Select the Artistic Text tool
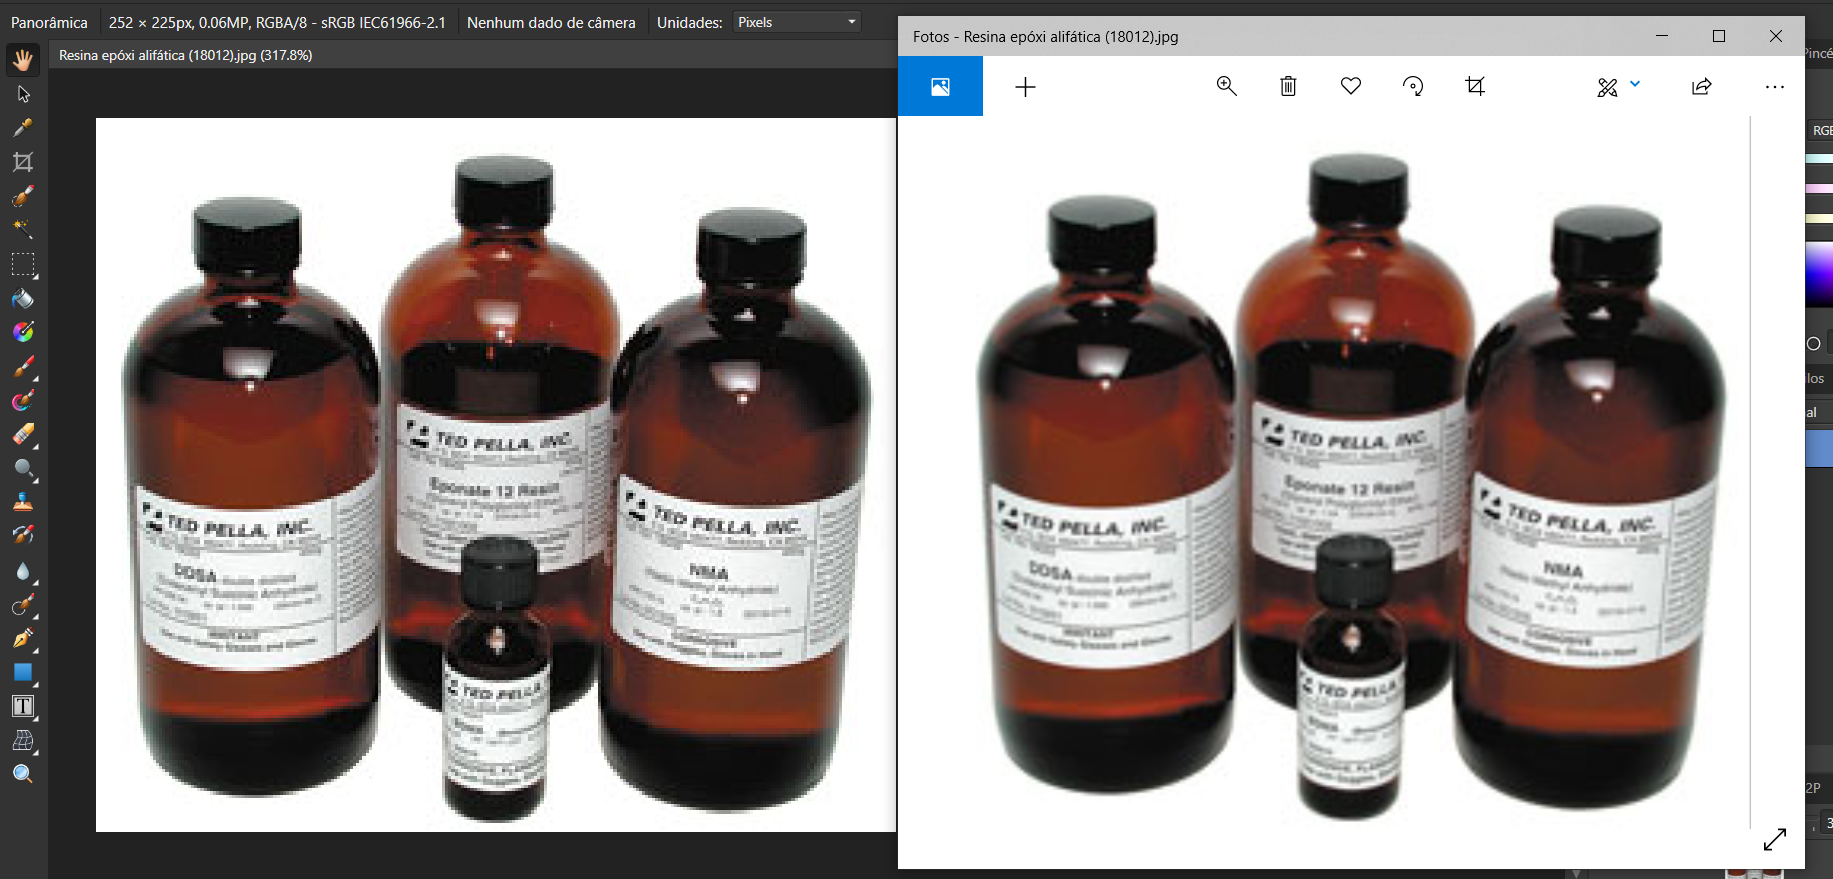 (23, 706)
